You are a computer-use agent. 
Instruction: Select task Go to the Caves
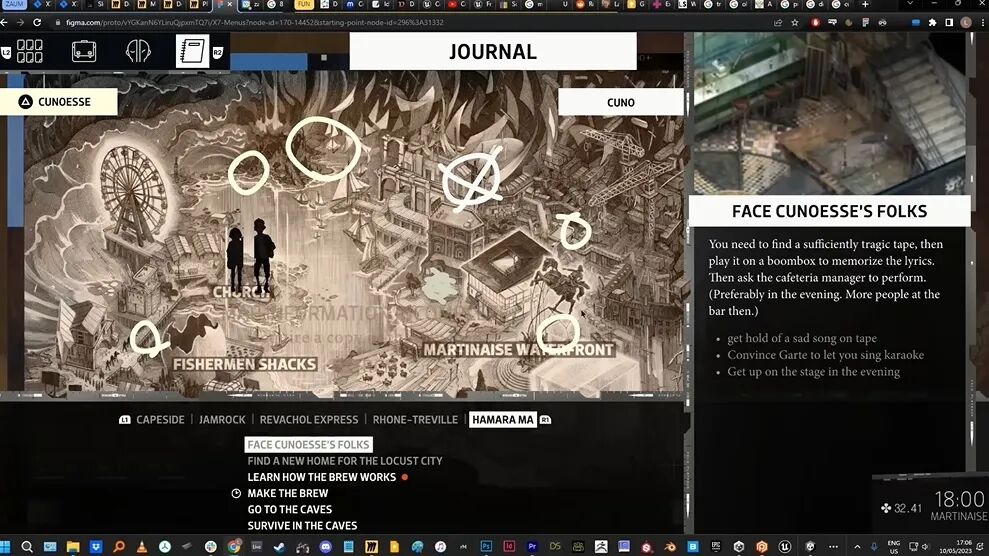pos(290,509)
